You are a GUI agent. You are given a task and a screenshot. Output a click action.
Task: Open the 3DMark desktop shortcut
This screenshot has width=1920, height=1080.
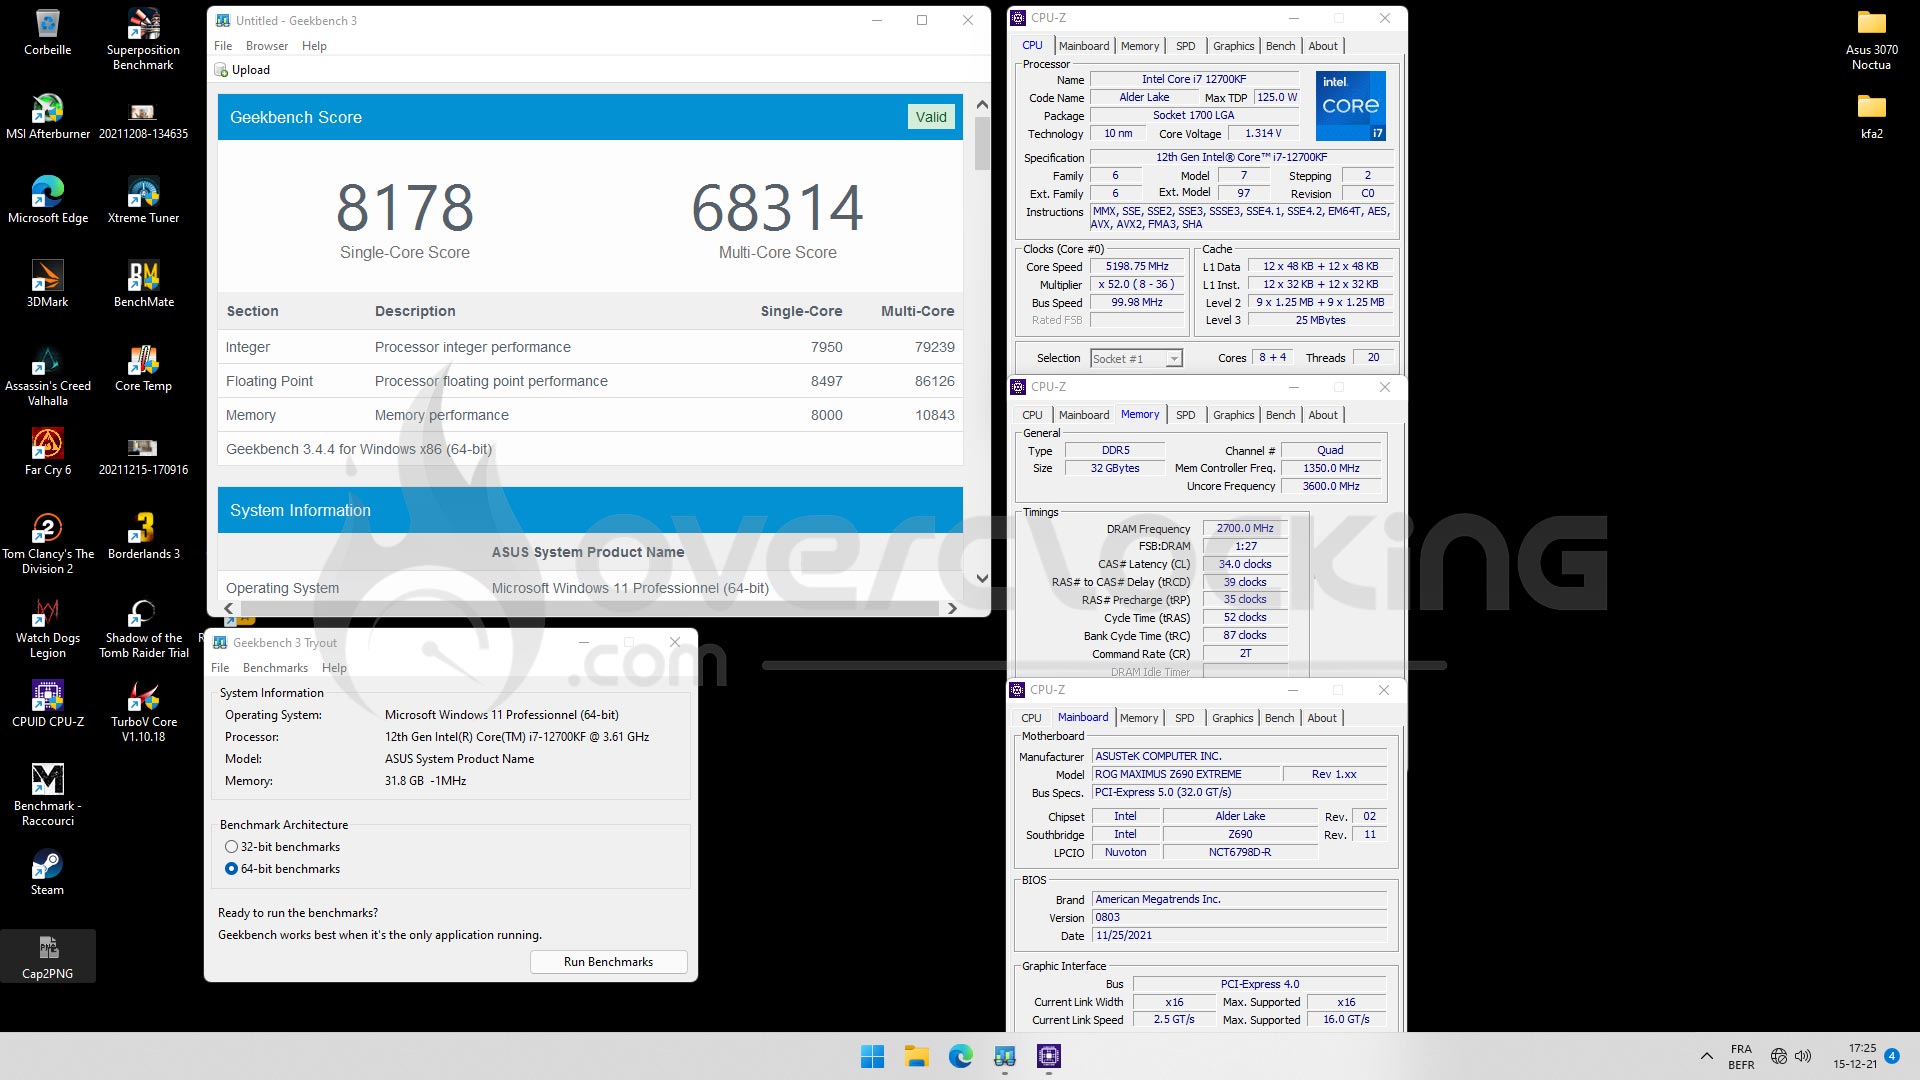(47, 284)
